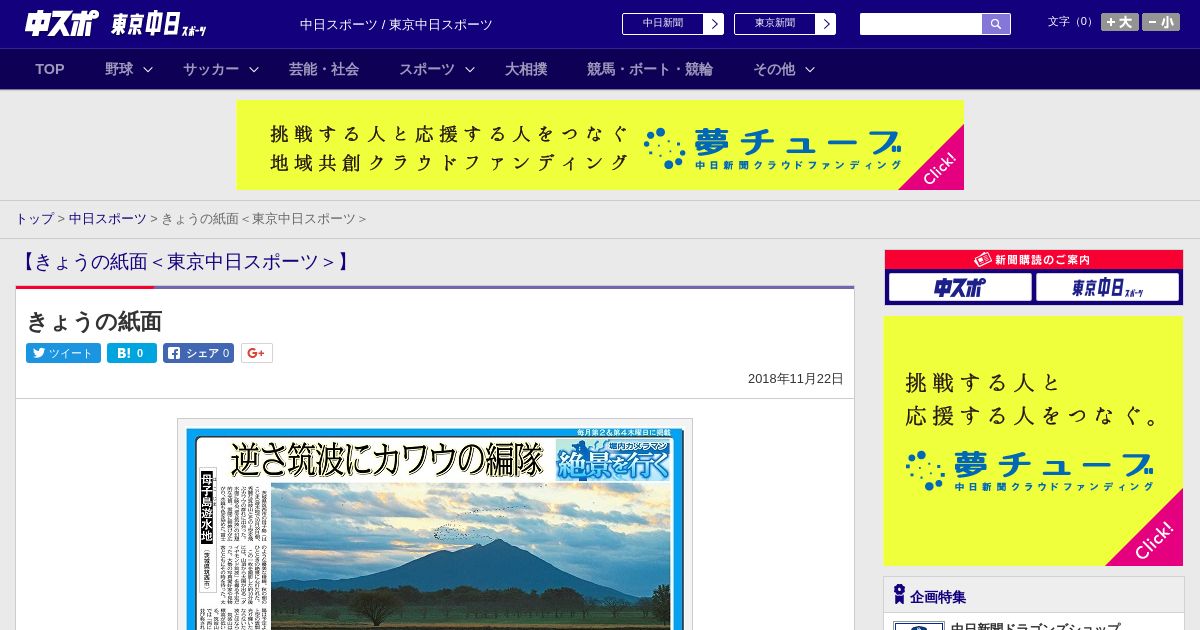Expand the スポーツ menu chevron
Image resolution: width=1200 pixels, height=630 pixels.
point(470,69)
